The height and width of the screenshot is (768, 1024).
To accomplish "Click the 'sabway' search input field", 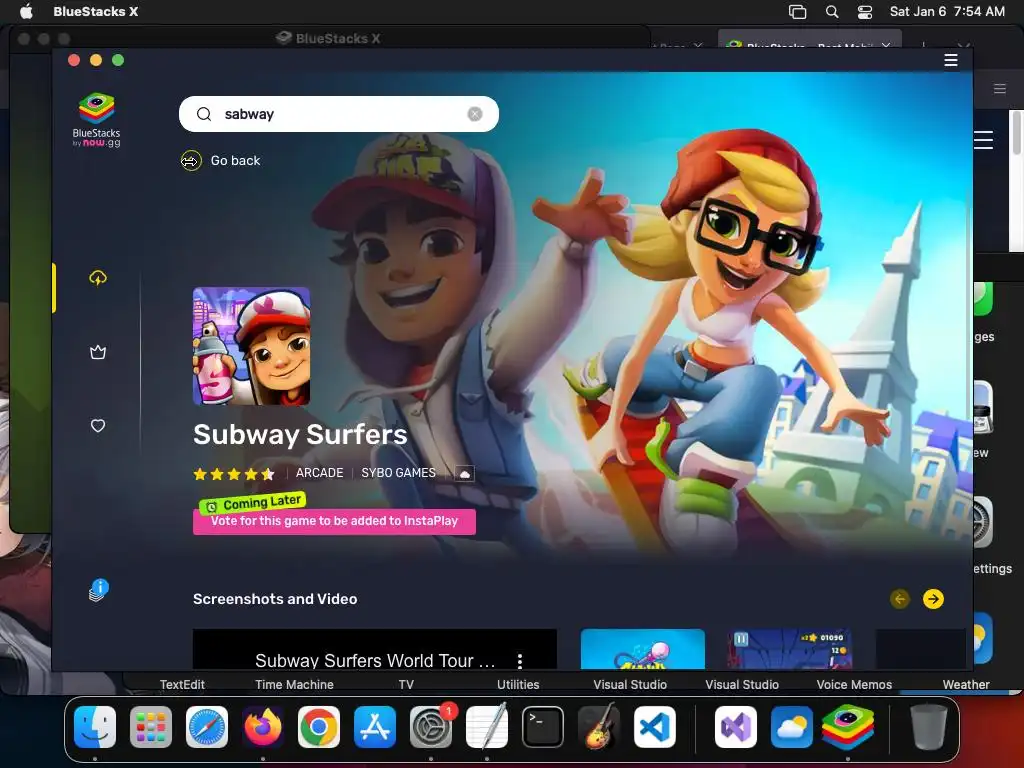I will coord(339,114).
